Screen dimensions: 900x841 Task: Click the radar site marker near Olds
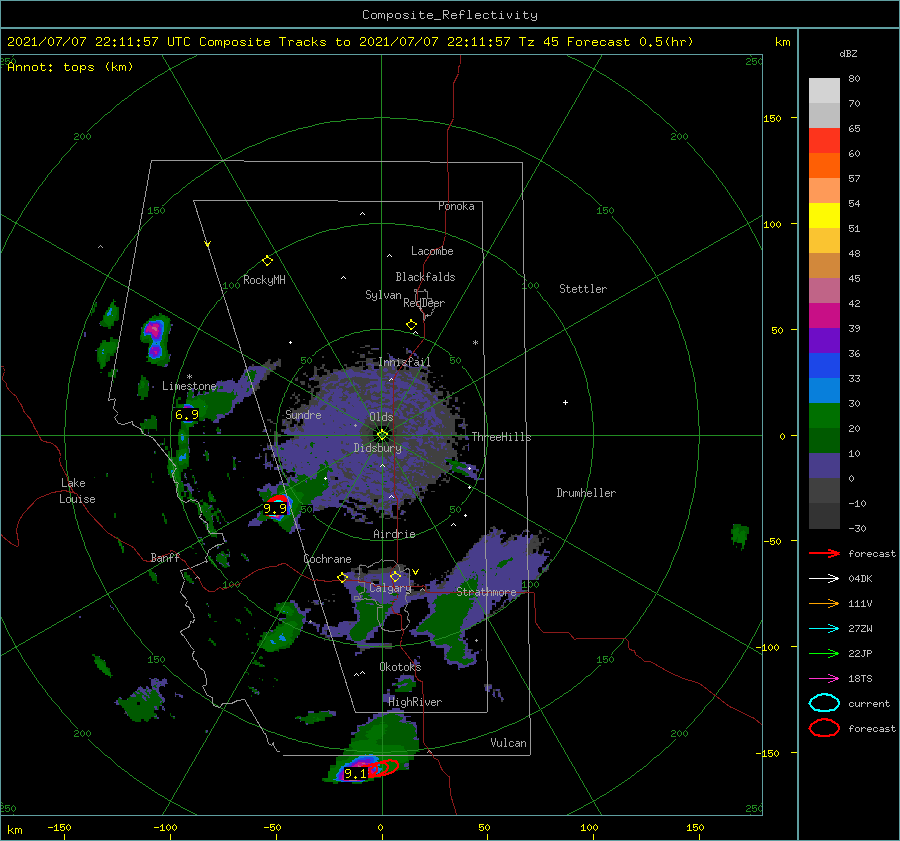pos(382,435)
